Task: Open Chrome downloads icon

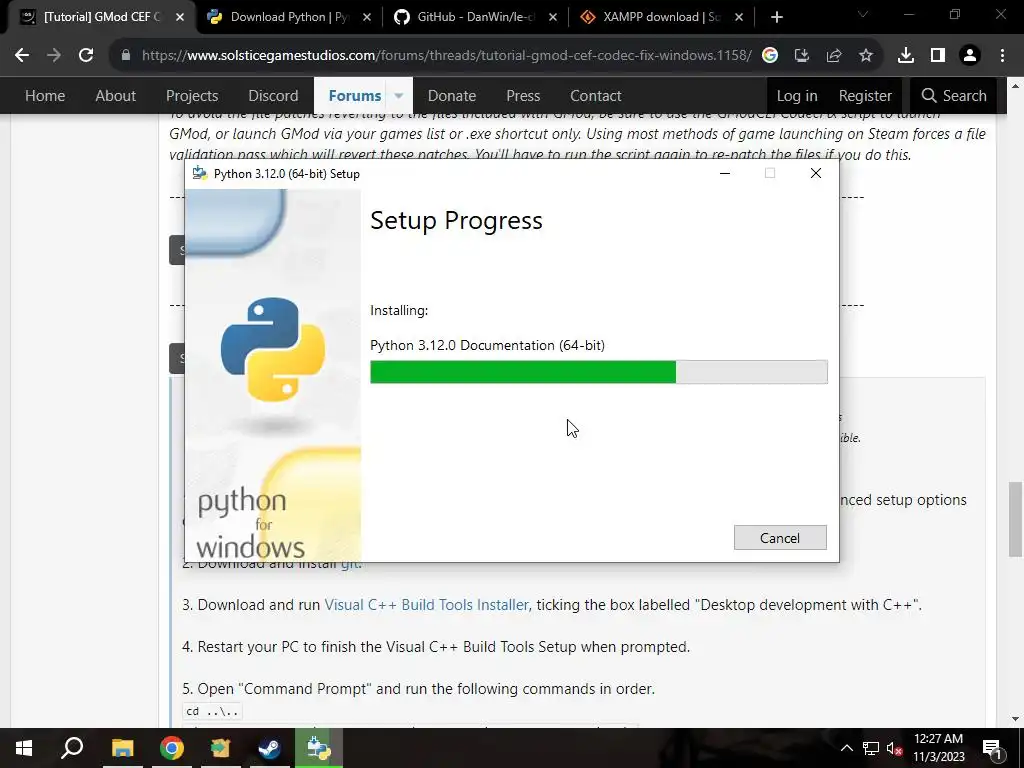Action: [906, 56]
